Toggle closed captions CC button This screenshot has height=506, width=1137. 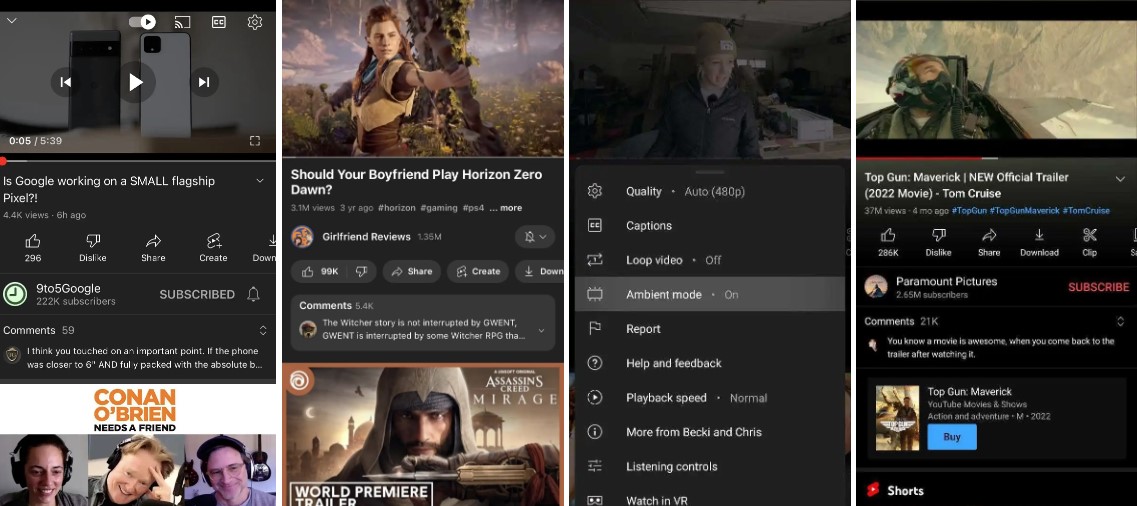point(218,21)
